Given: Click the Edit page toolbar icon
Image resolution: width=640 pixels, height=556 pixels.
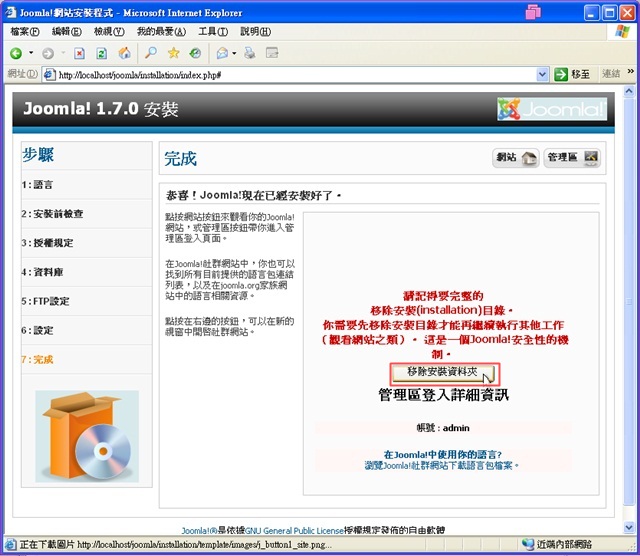Looking at the screenshot, I should (x=272, y=53).
